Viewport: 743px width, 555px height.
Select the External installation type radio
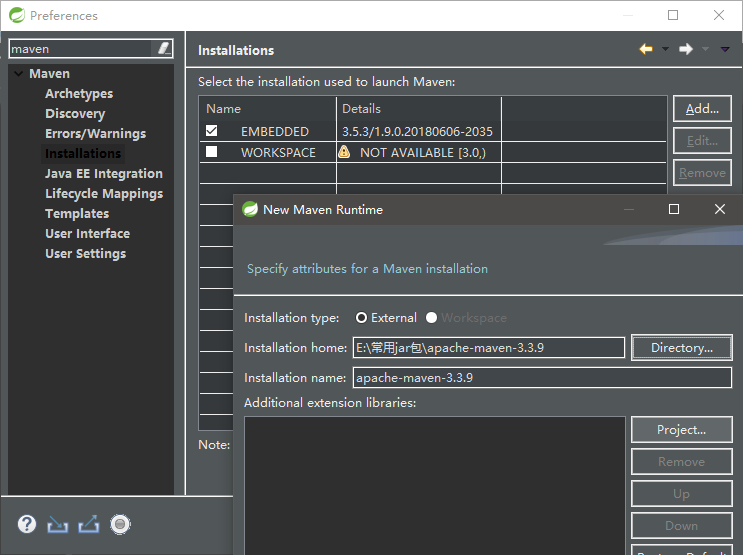click(x=361, y=318)
